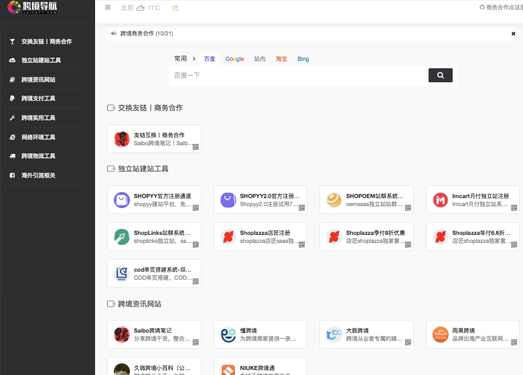Click the 商务合作点这里 link at the top right
This screenshot has height=375, width=523.
click(x=501, y=7)
